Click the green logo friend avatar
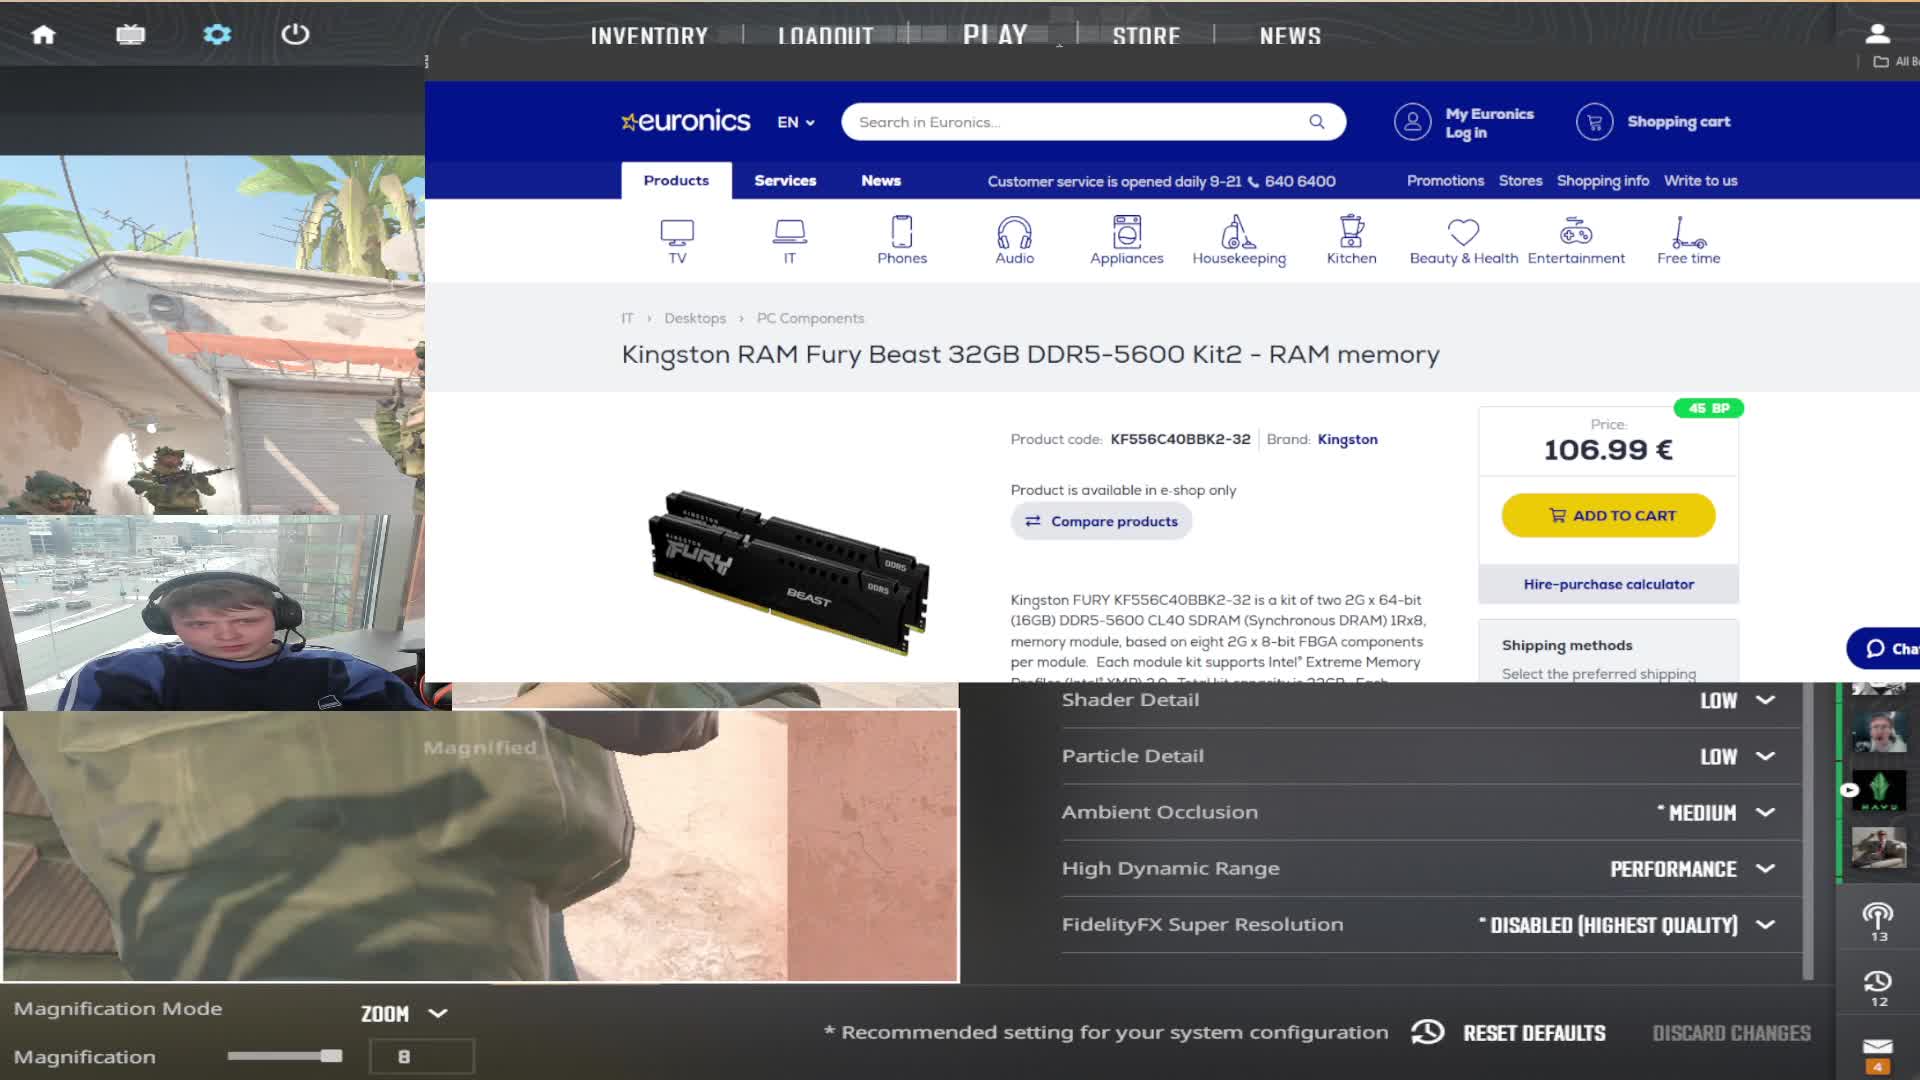 1879,790
